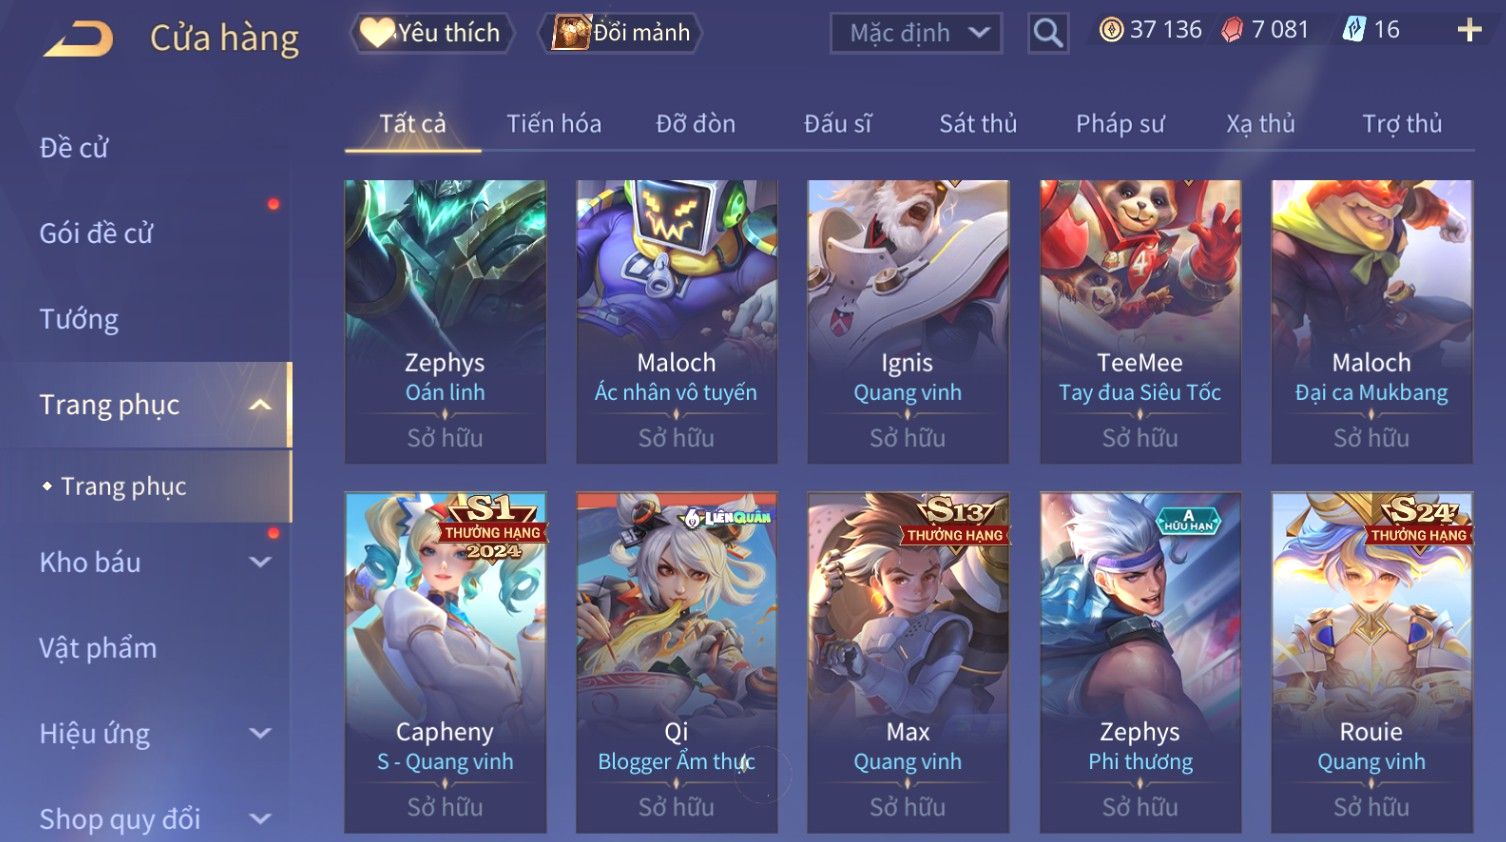
Task: Collapse the Trang phục sidebar section
Action: coord(260,405)
